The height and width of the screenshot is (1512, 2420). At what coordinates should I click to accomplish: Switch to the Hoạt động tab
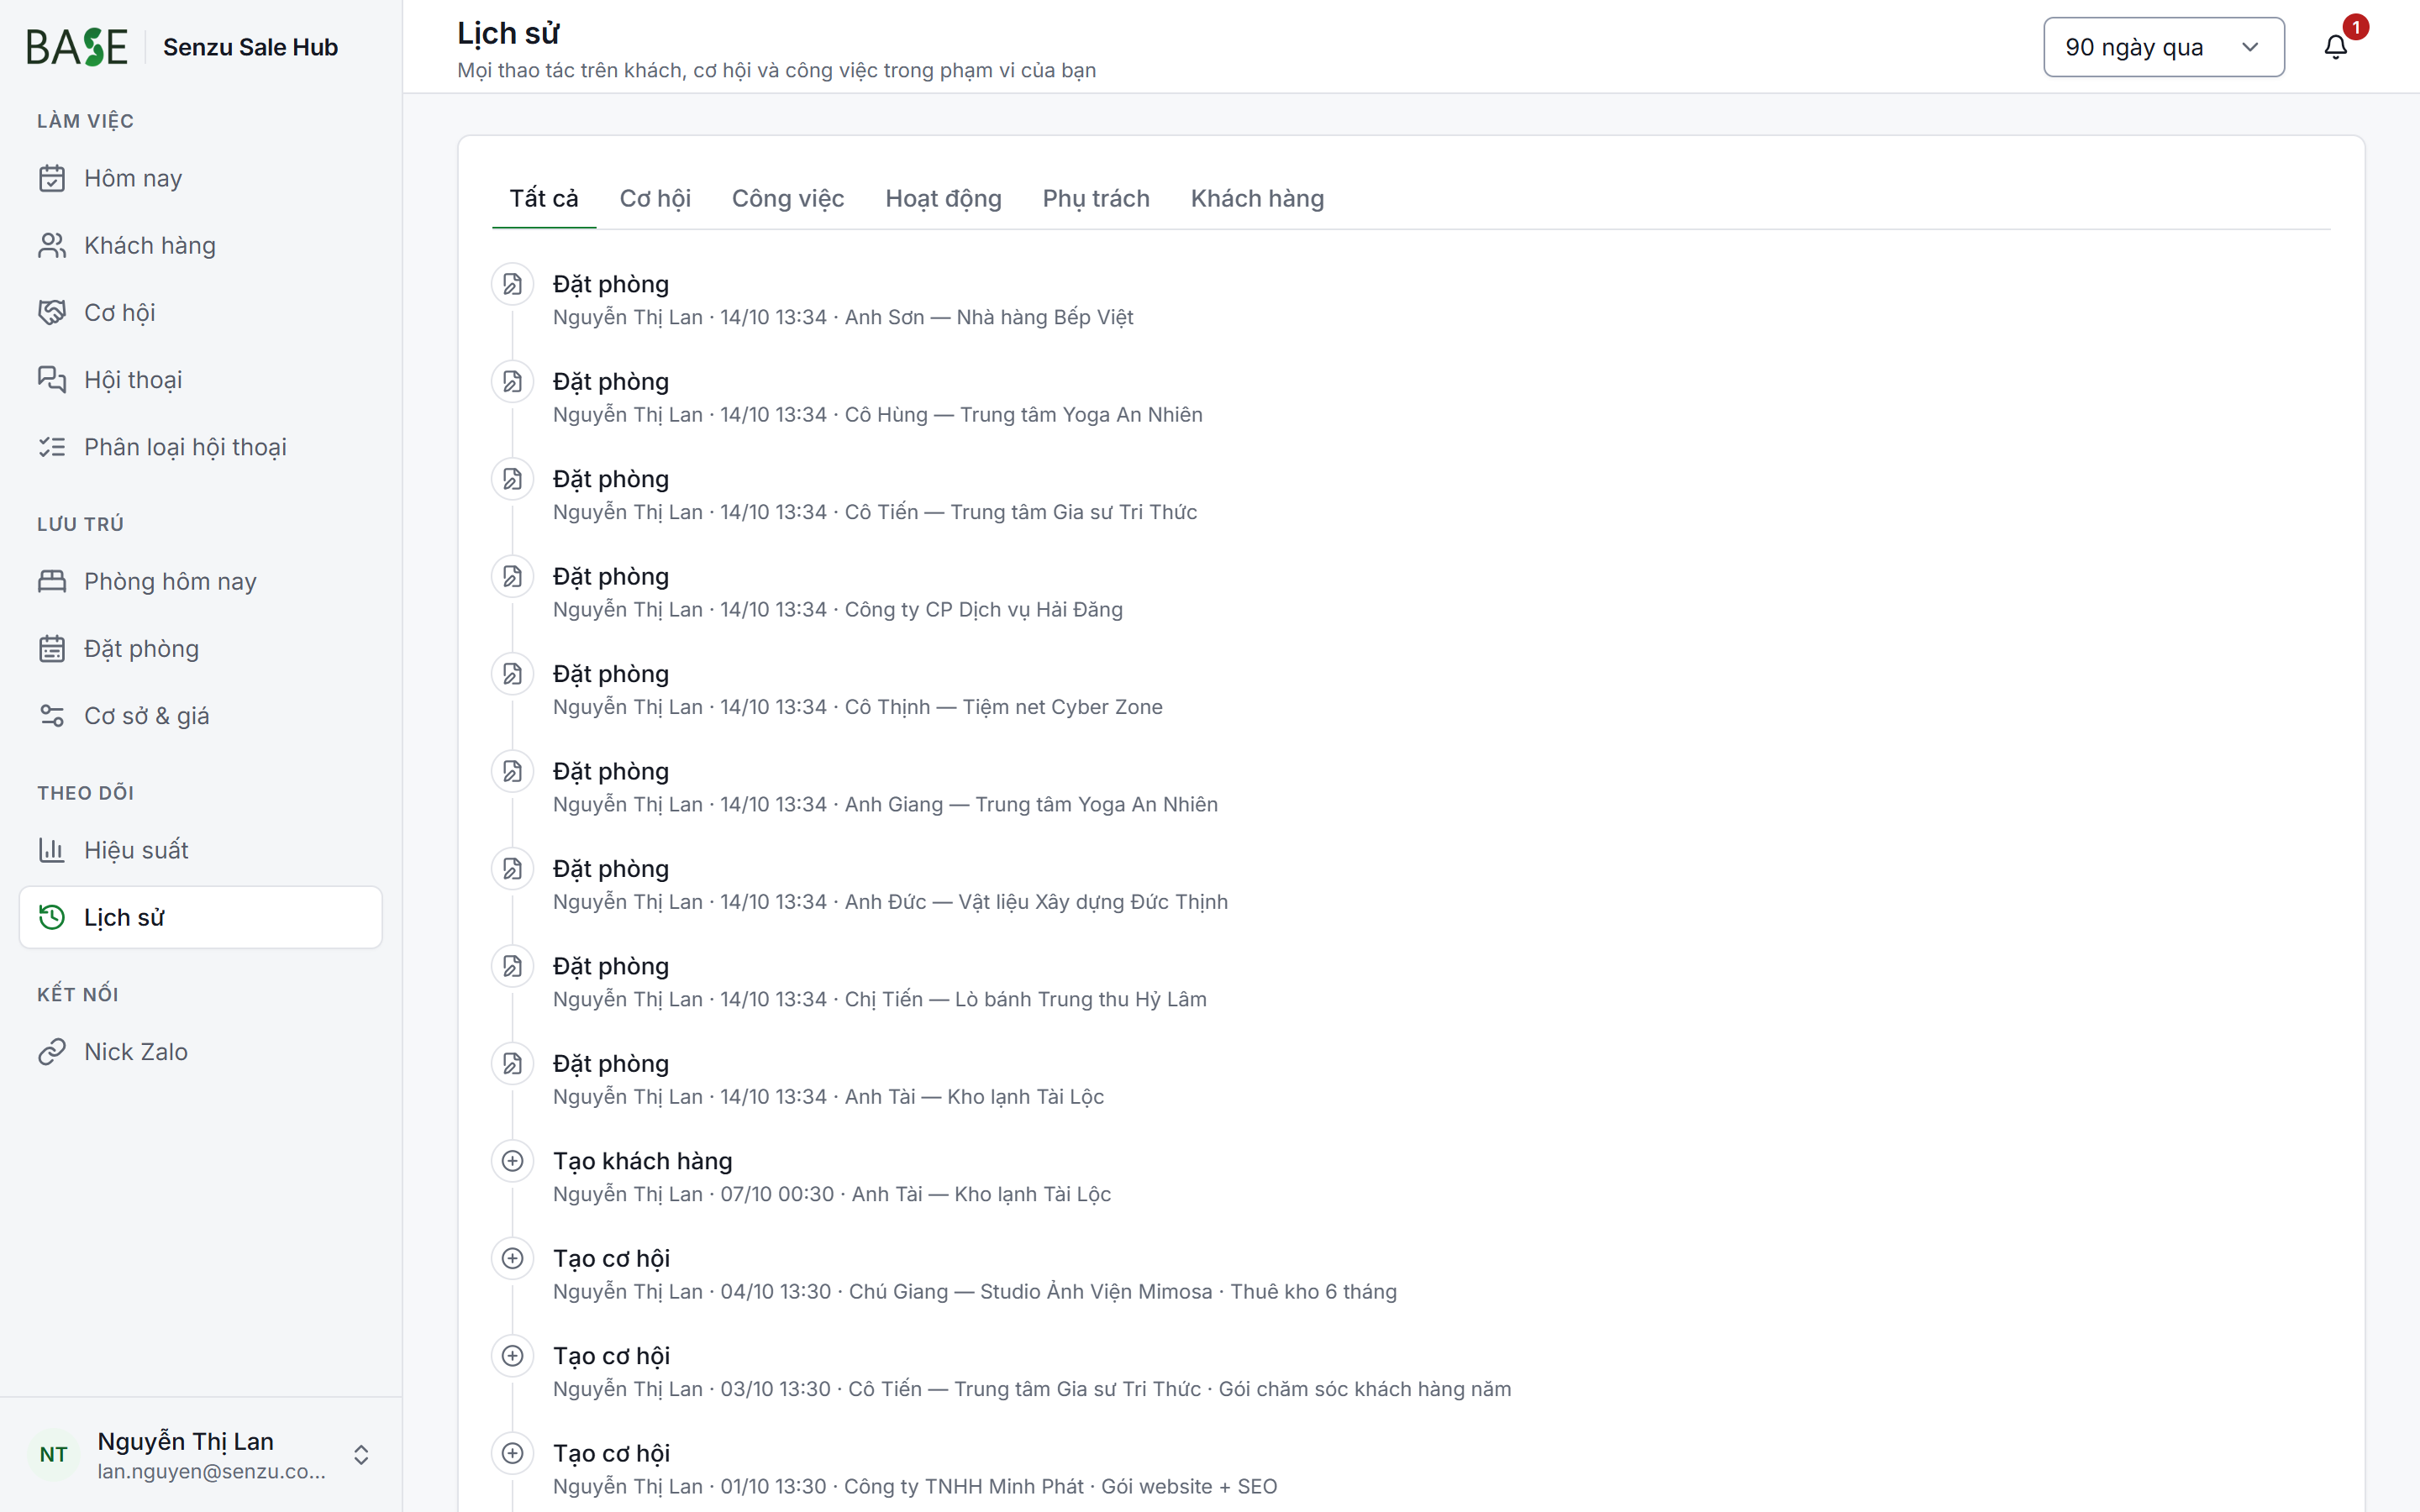(943, 198)
